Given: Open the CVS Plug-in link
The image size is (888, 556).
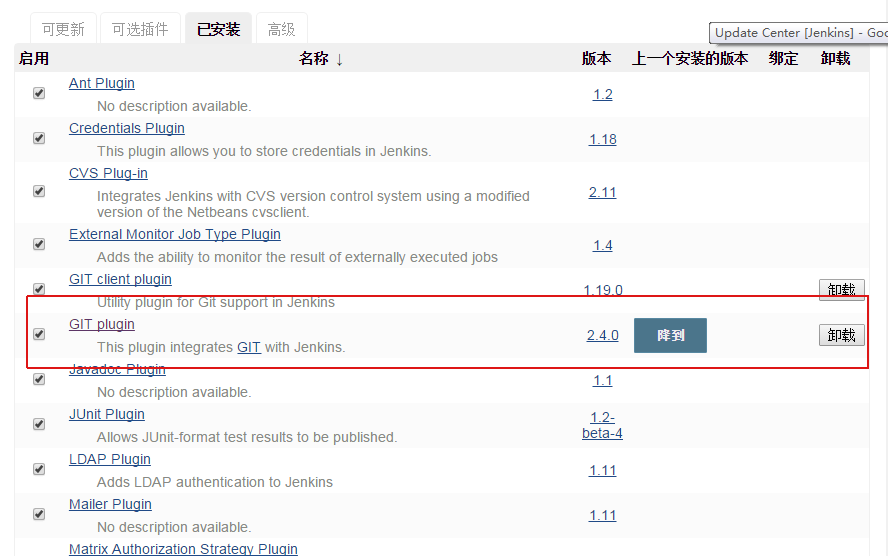Looking at the screenshot, I should pos(108,173).
